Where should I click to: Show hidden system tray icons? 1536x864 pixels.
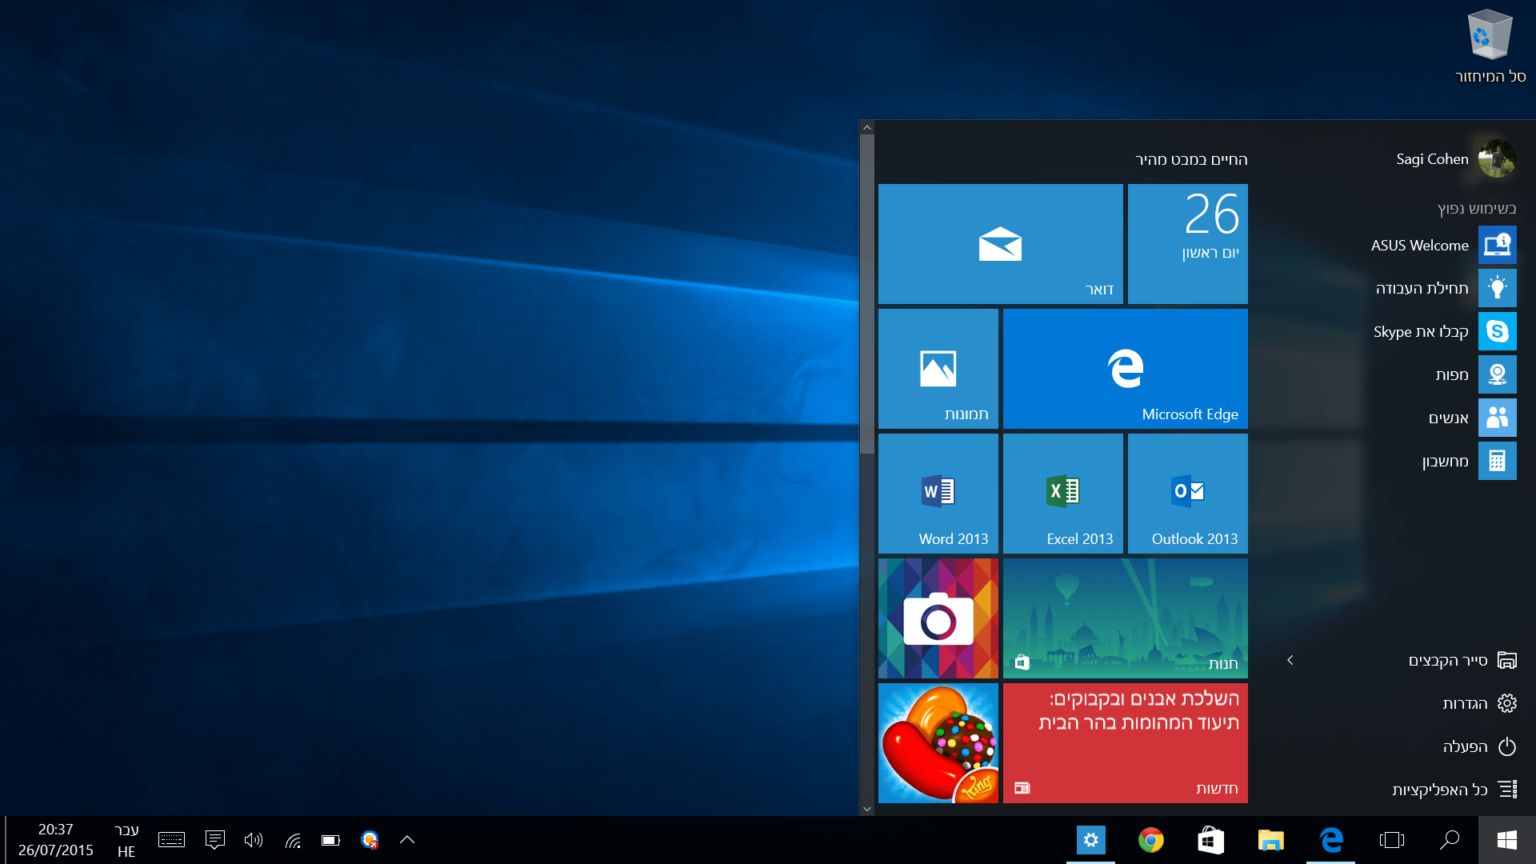[x=407, y=840]
